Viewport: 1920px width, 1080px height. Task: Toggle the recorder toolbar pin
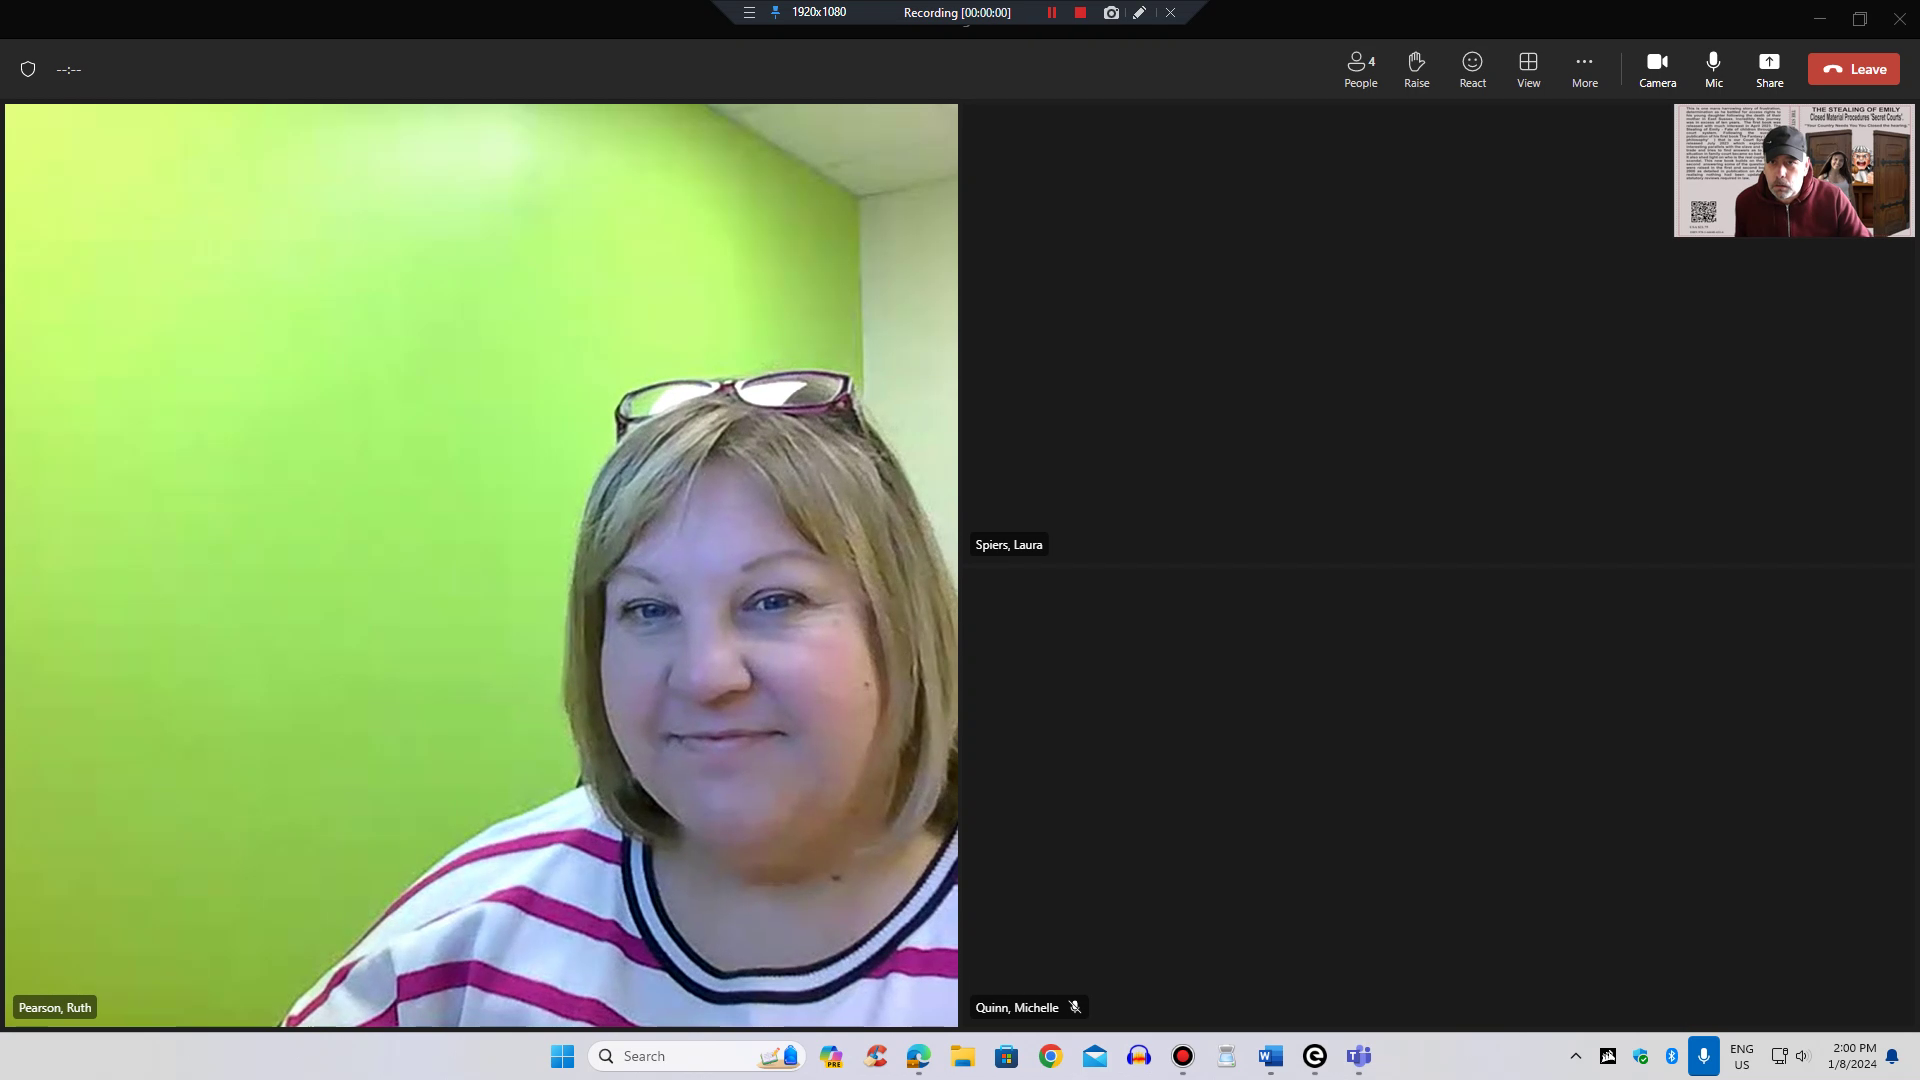775,13
